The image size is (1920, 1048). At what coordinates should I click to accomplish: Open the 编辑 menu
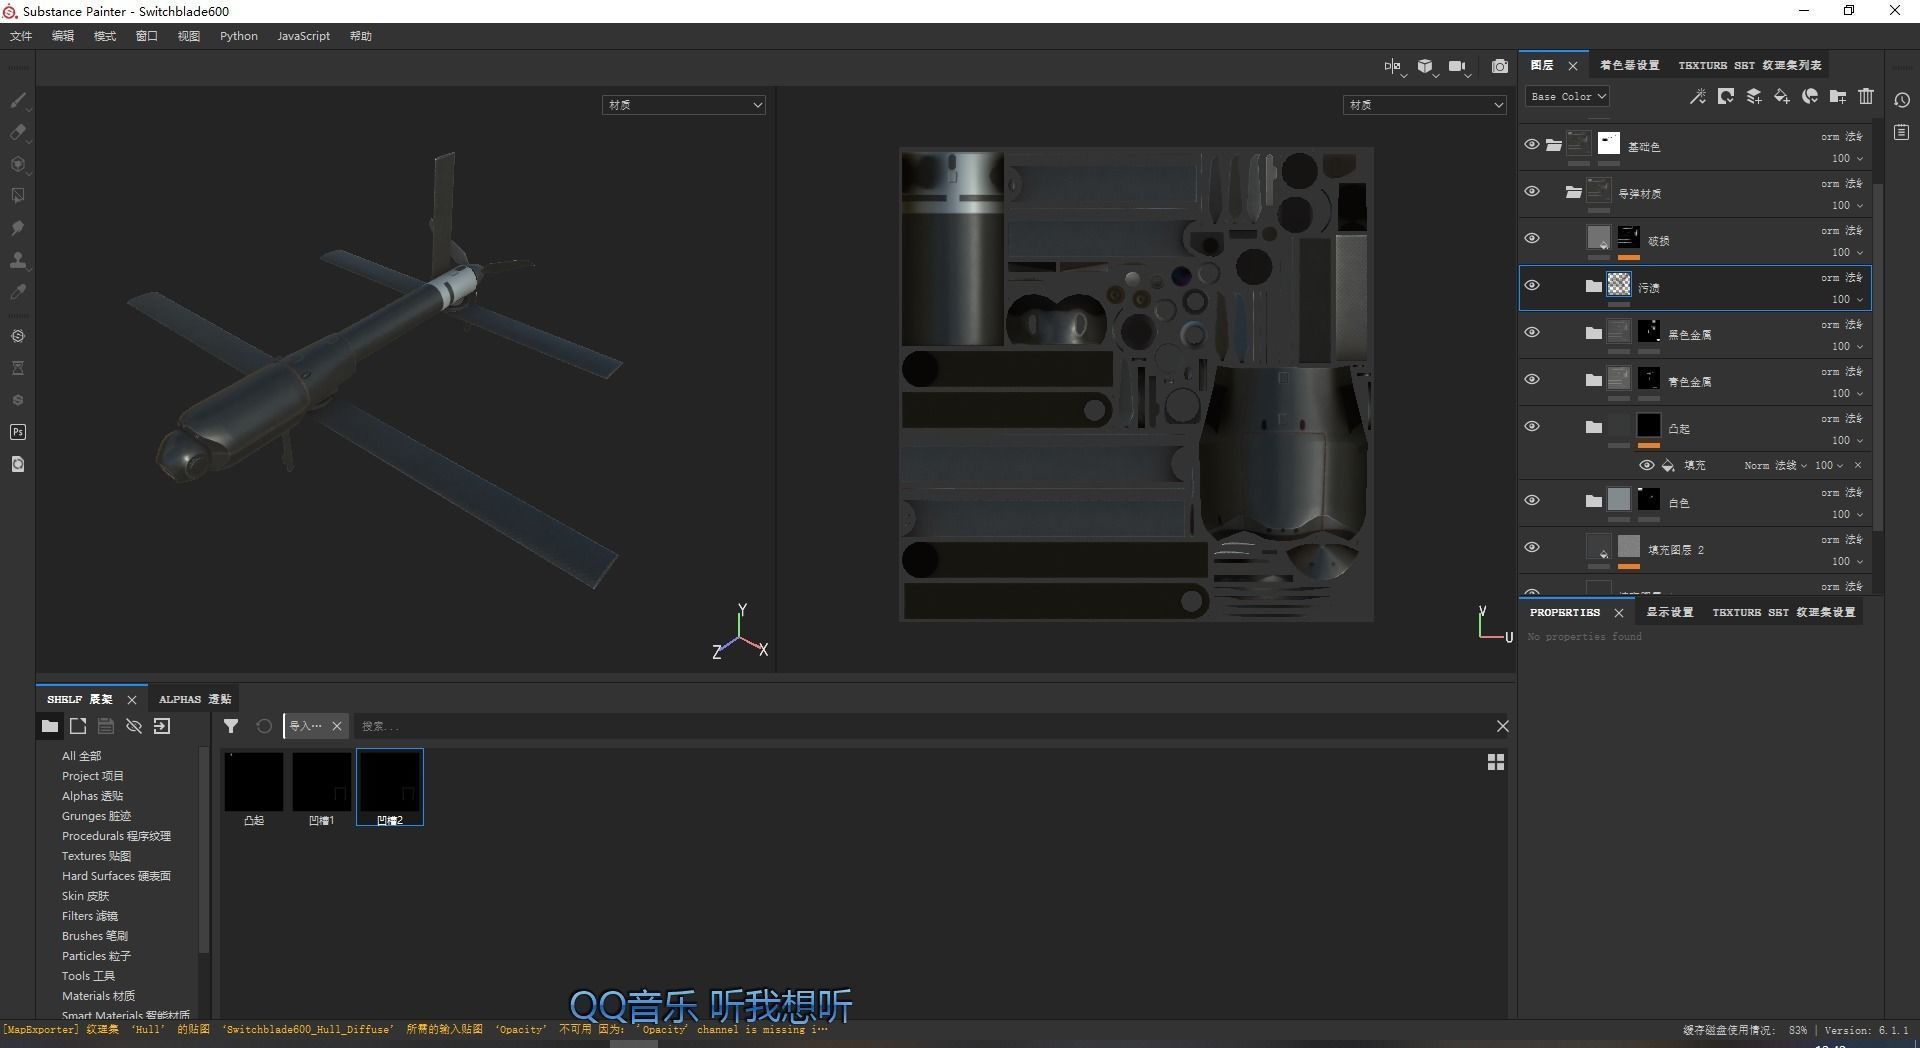click(x=63, y=36)
